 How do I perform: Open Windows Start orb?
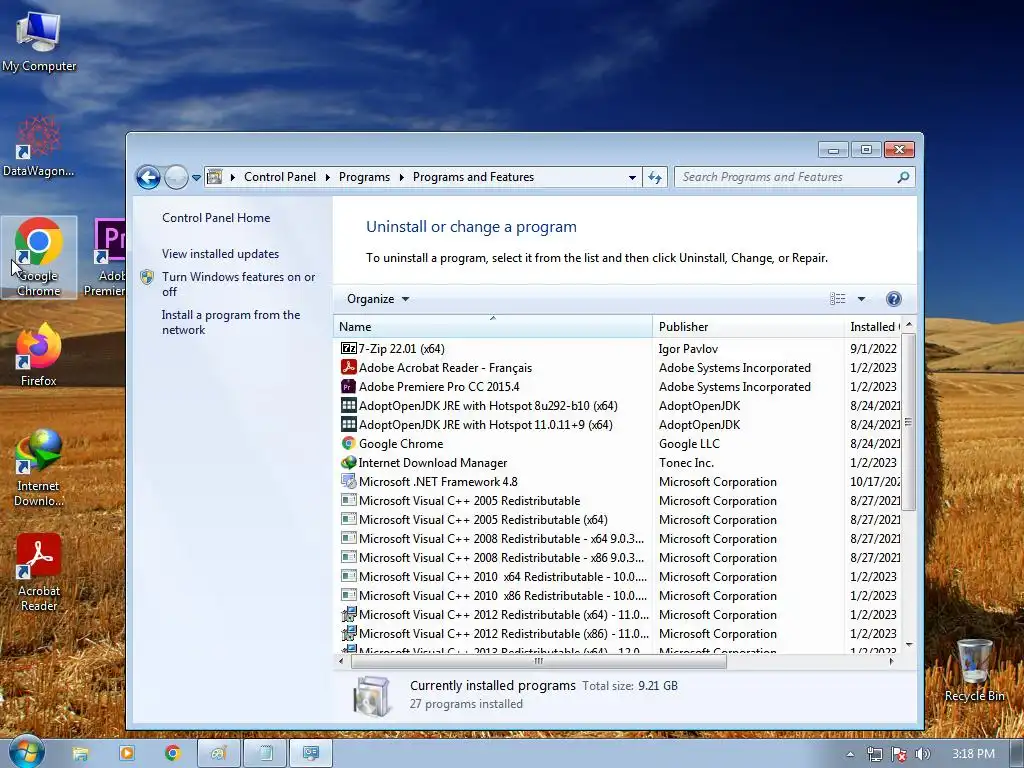(26, 752)
